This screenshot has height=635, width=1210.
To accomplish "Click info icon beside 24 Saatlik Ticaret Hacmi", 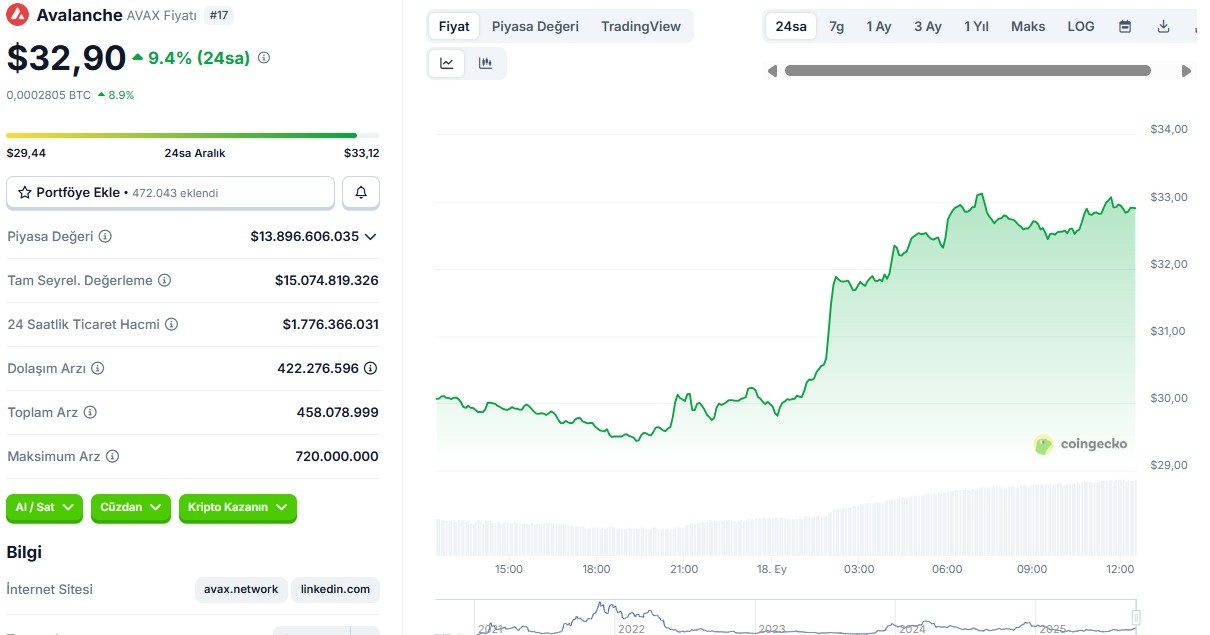I will coord(171,325).
